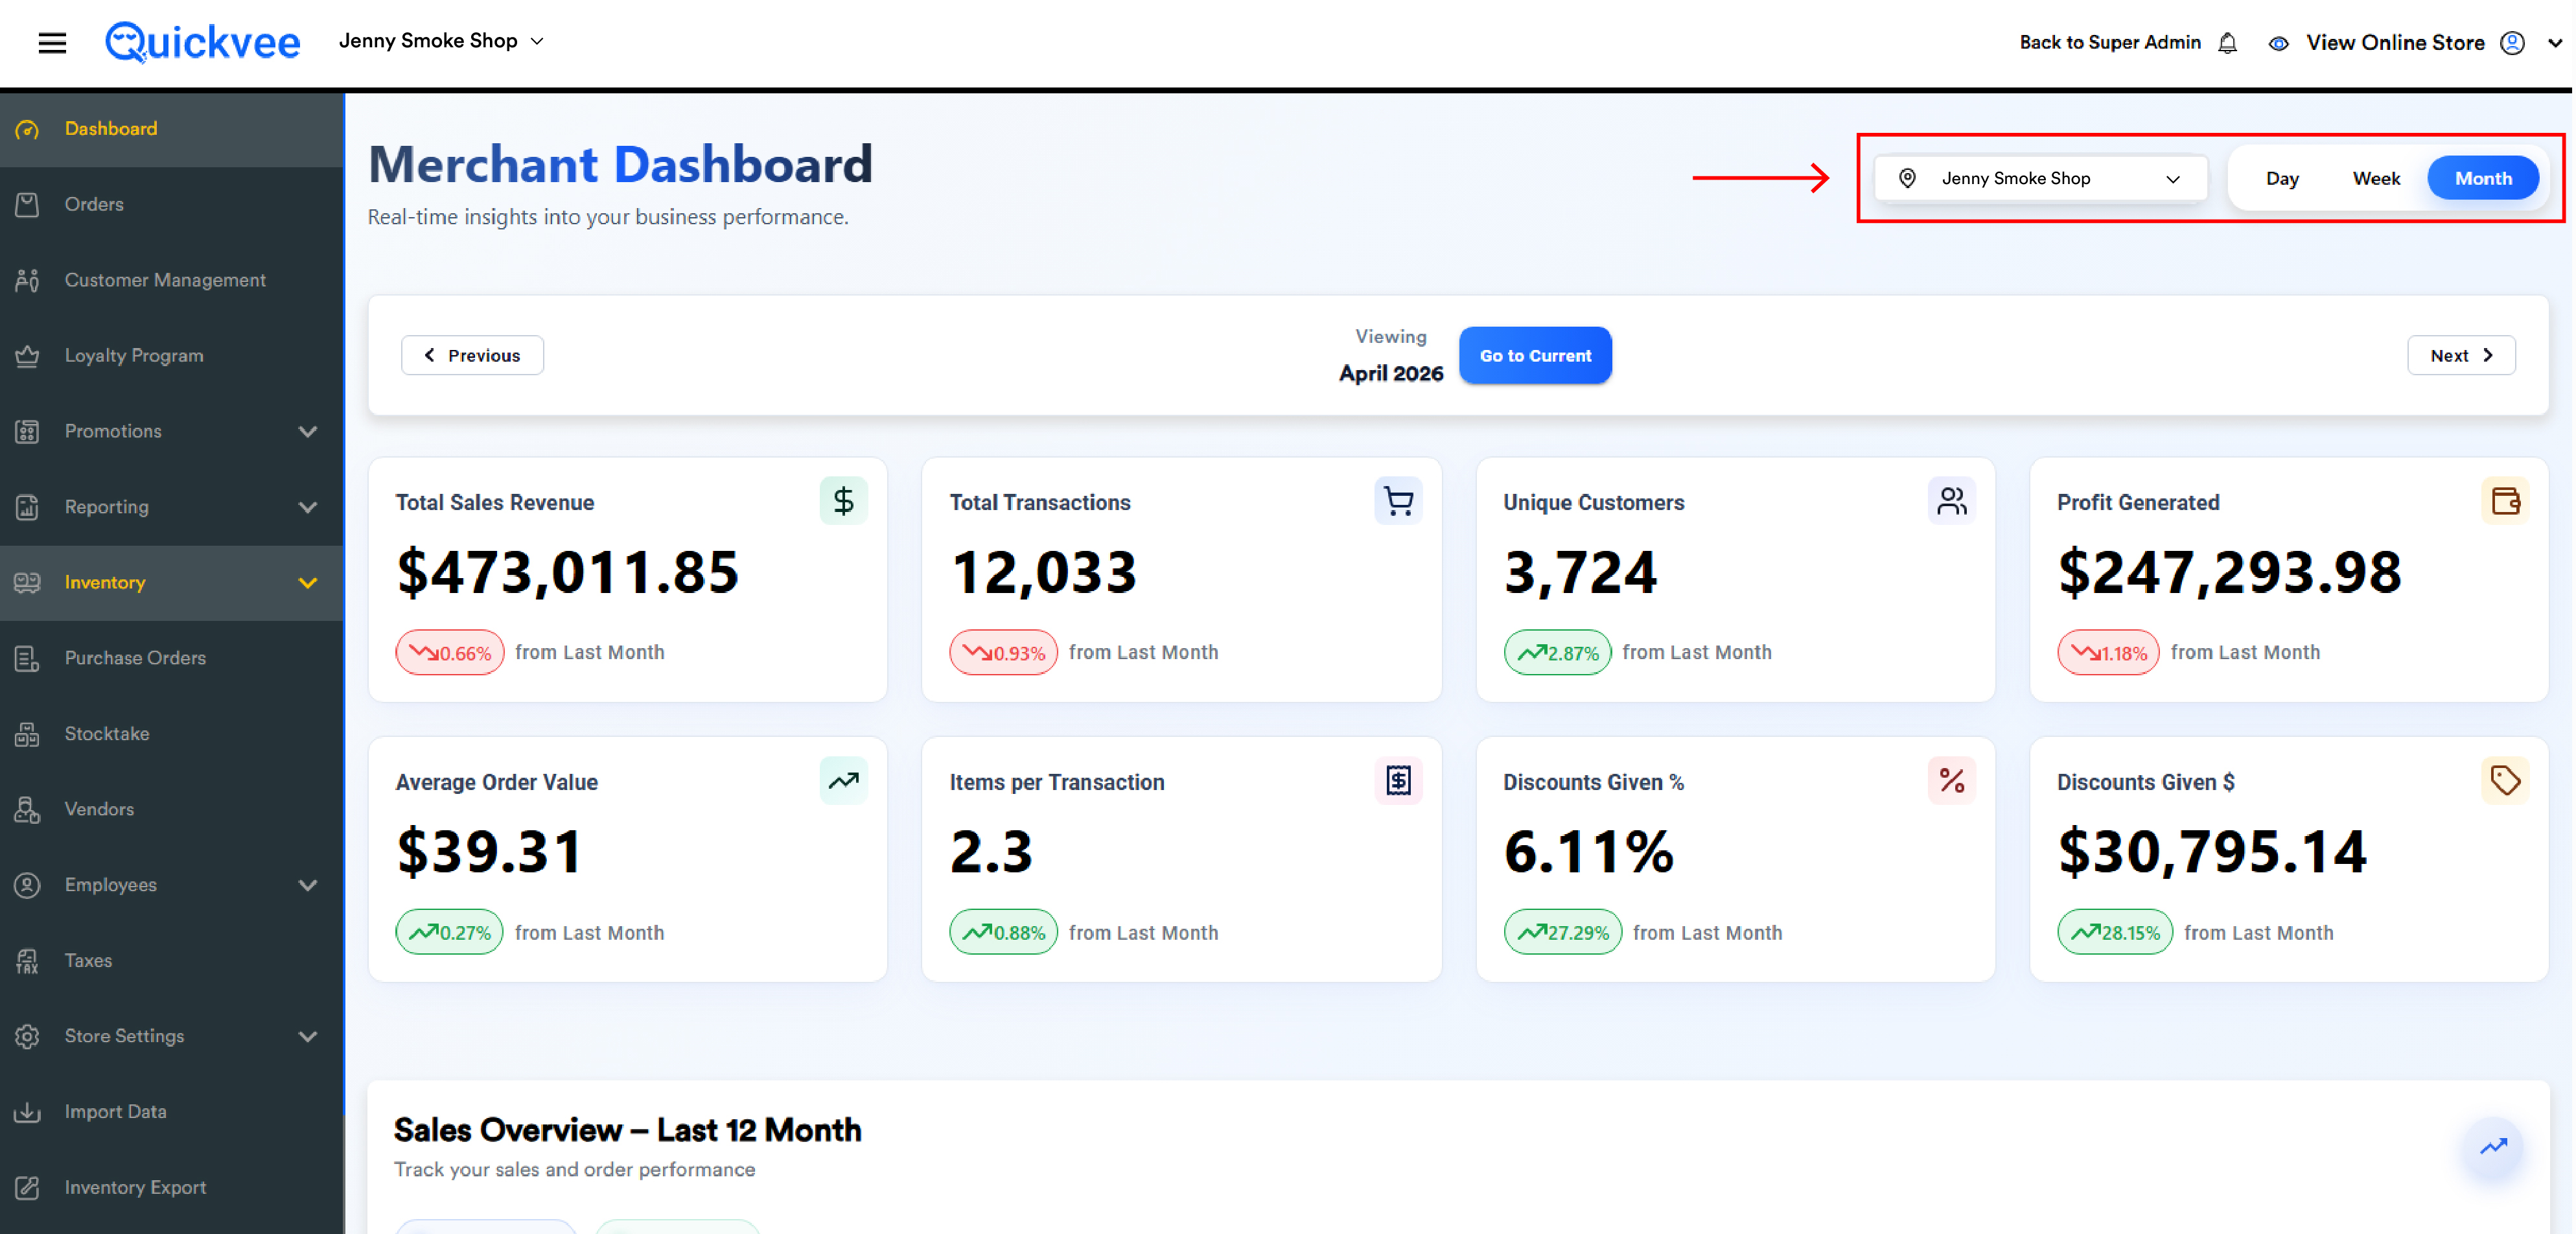This screenshot has height=1234, width=2576.
Task: Select the Month time range
Action: (2482, 178)
